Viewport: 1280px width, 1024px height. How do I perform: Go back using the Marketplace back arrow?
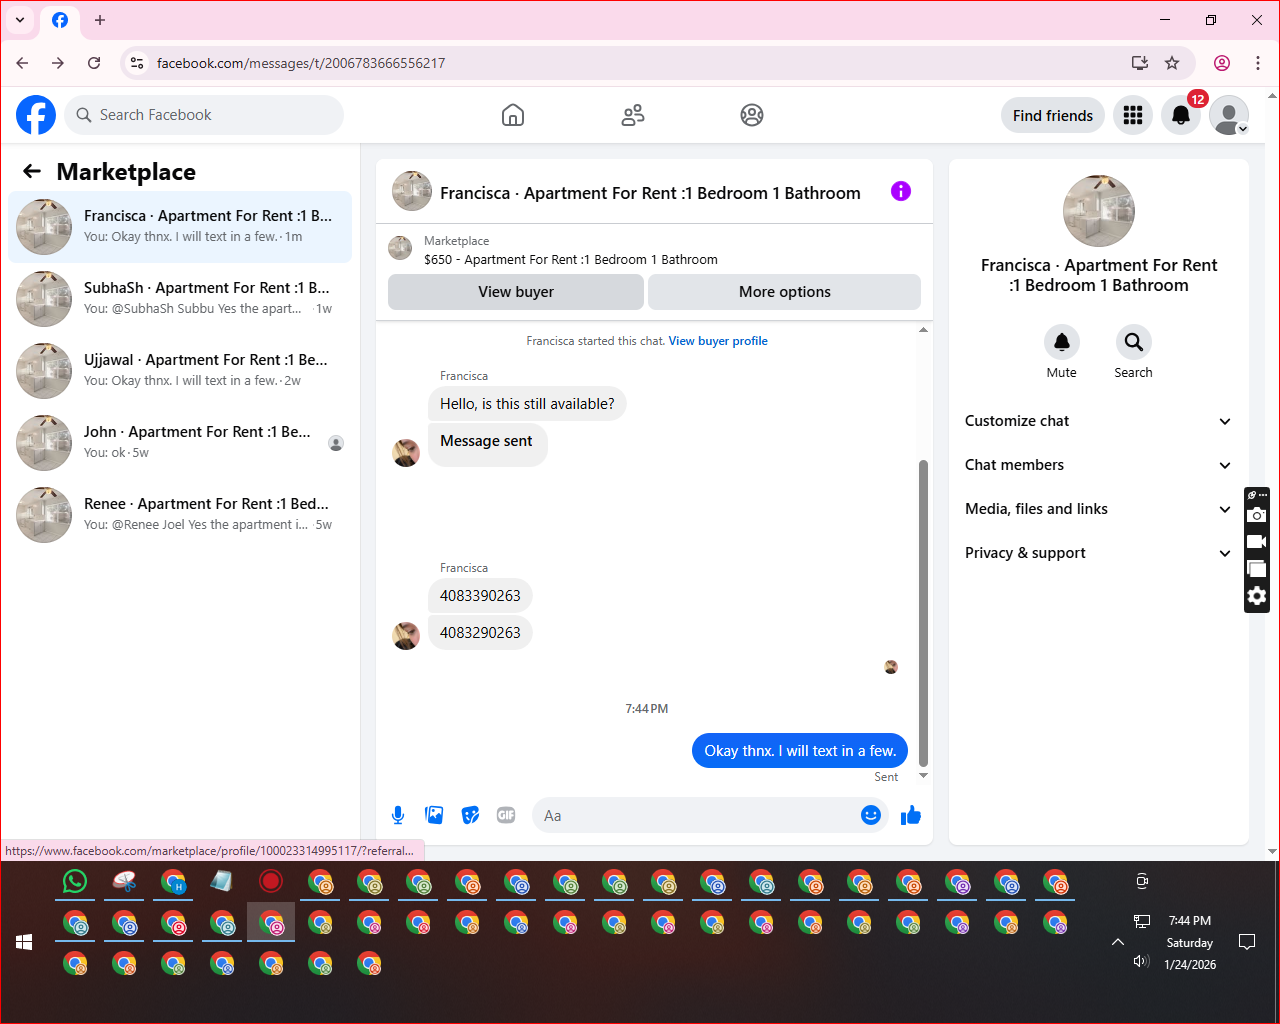[32, 171]
